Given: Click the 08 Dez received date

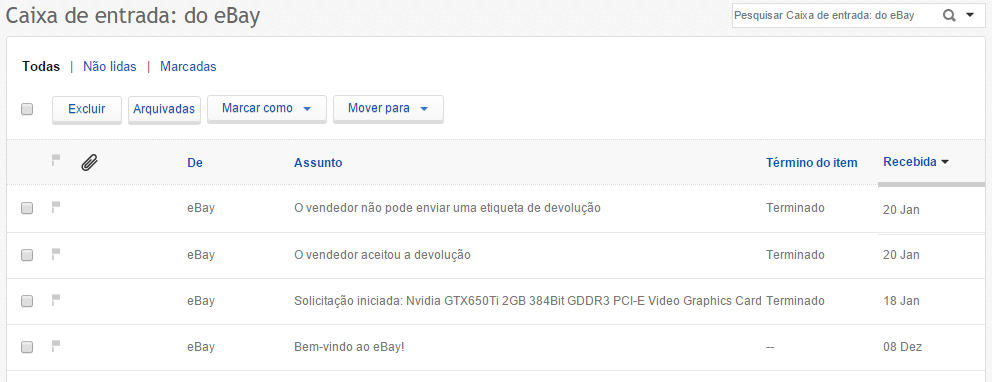Looking at the screenshot, I should pyautogui.click(x=903, y=347).
